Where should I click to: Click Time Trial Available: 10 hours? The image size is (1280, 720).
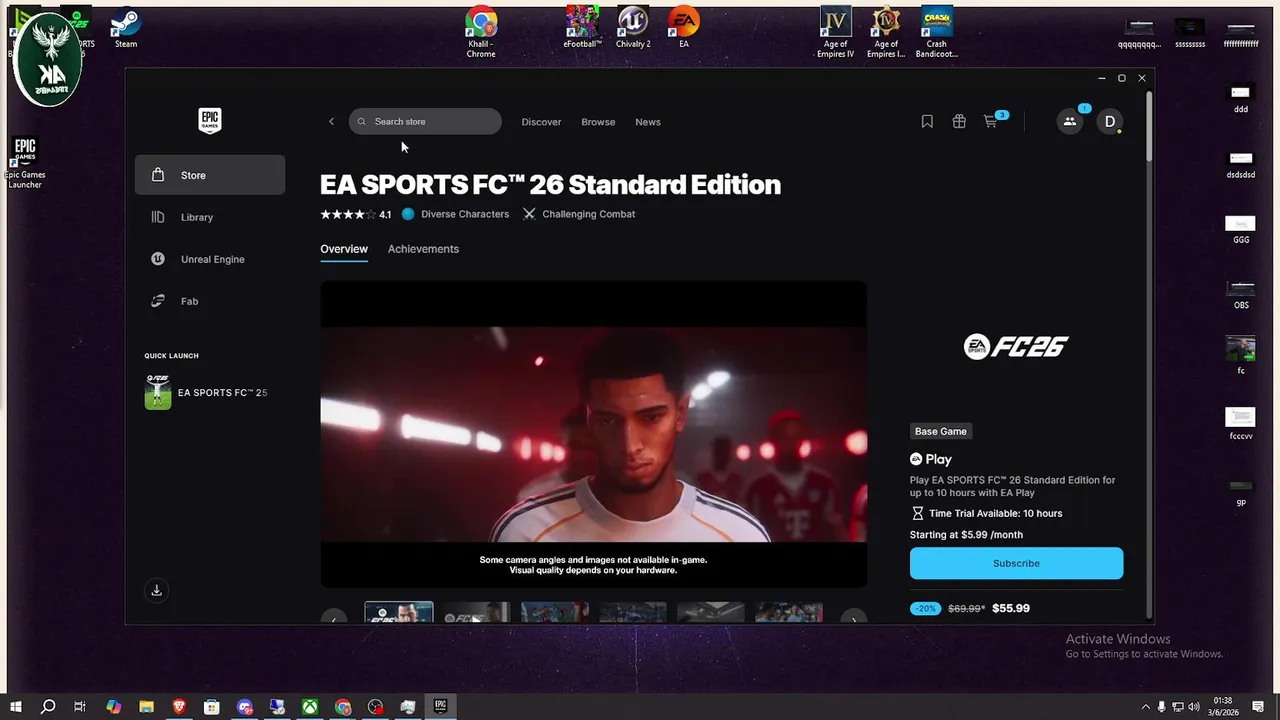(x=987, y=513)
